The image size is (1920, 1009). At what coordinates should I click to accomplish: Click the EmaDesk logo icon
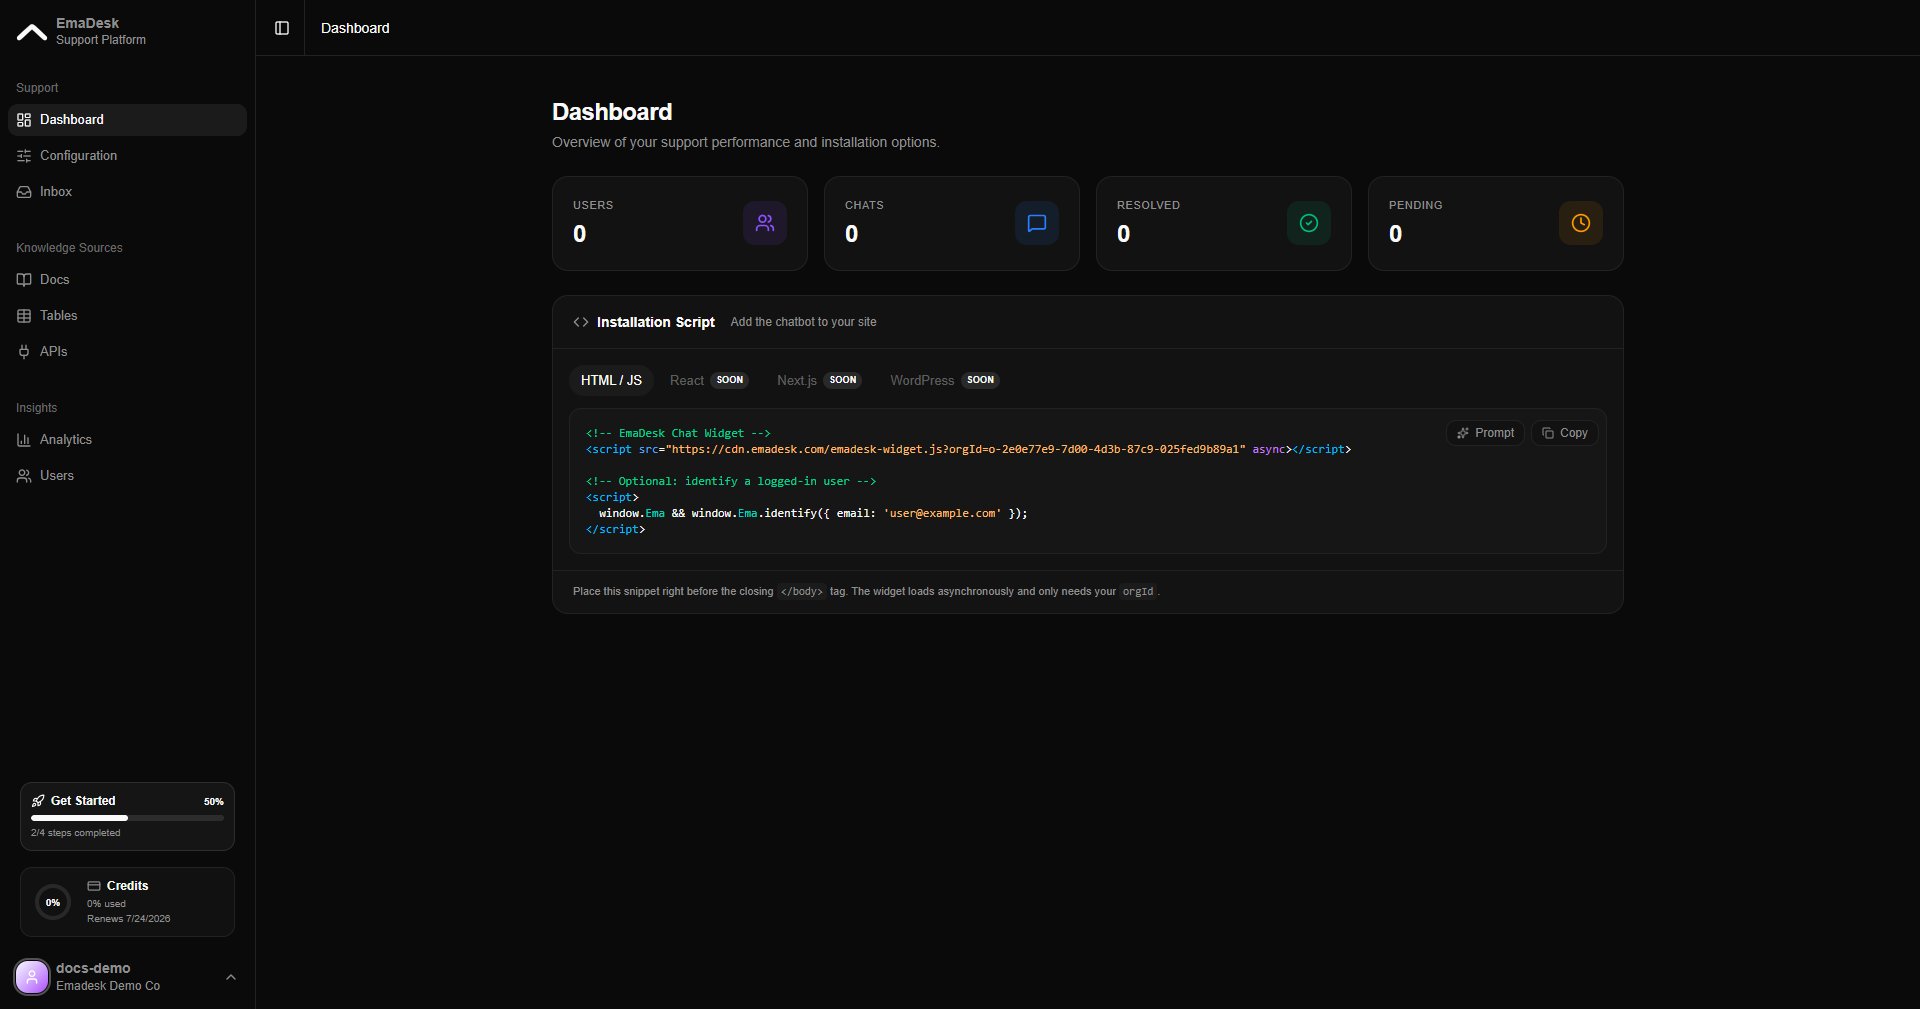tap(32, 32)
